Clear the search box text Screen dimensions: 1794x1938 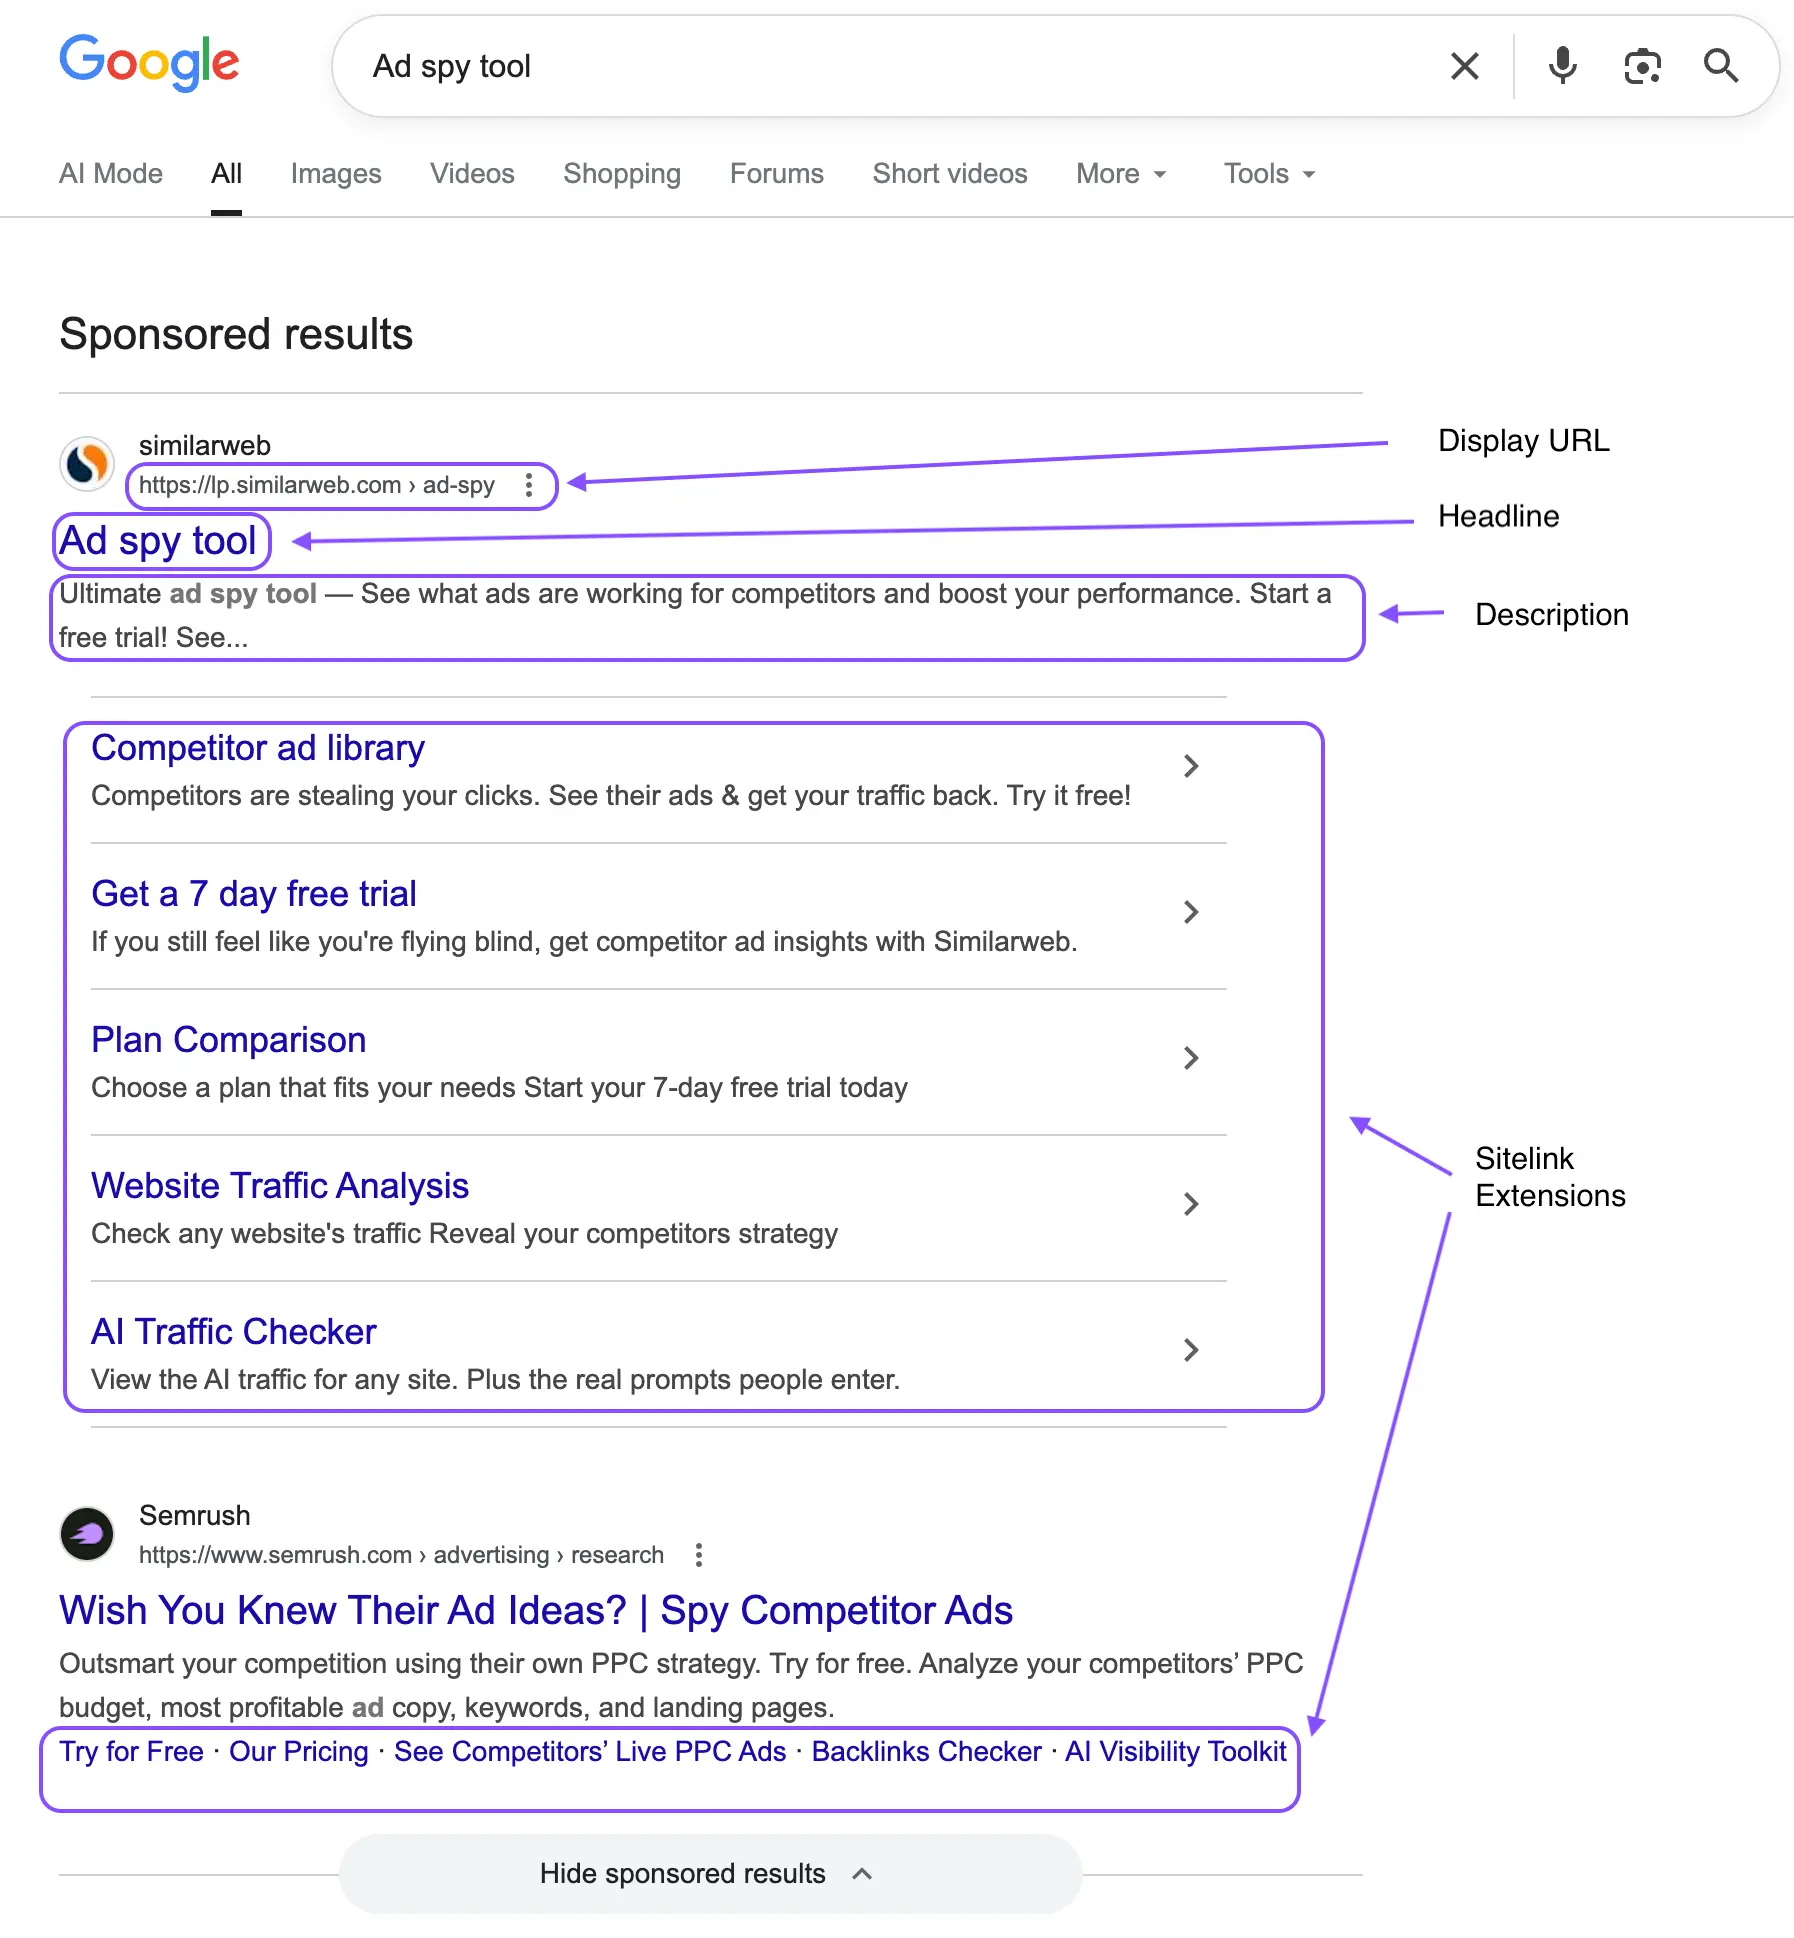(1464, 67)
